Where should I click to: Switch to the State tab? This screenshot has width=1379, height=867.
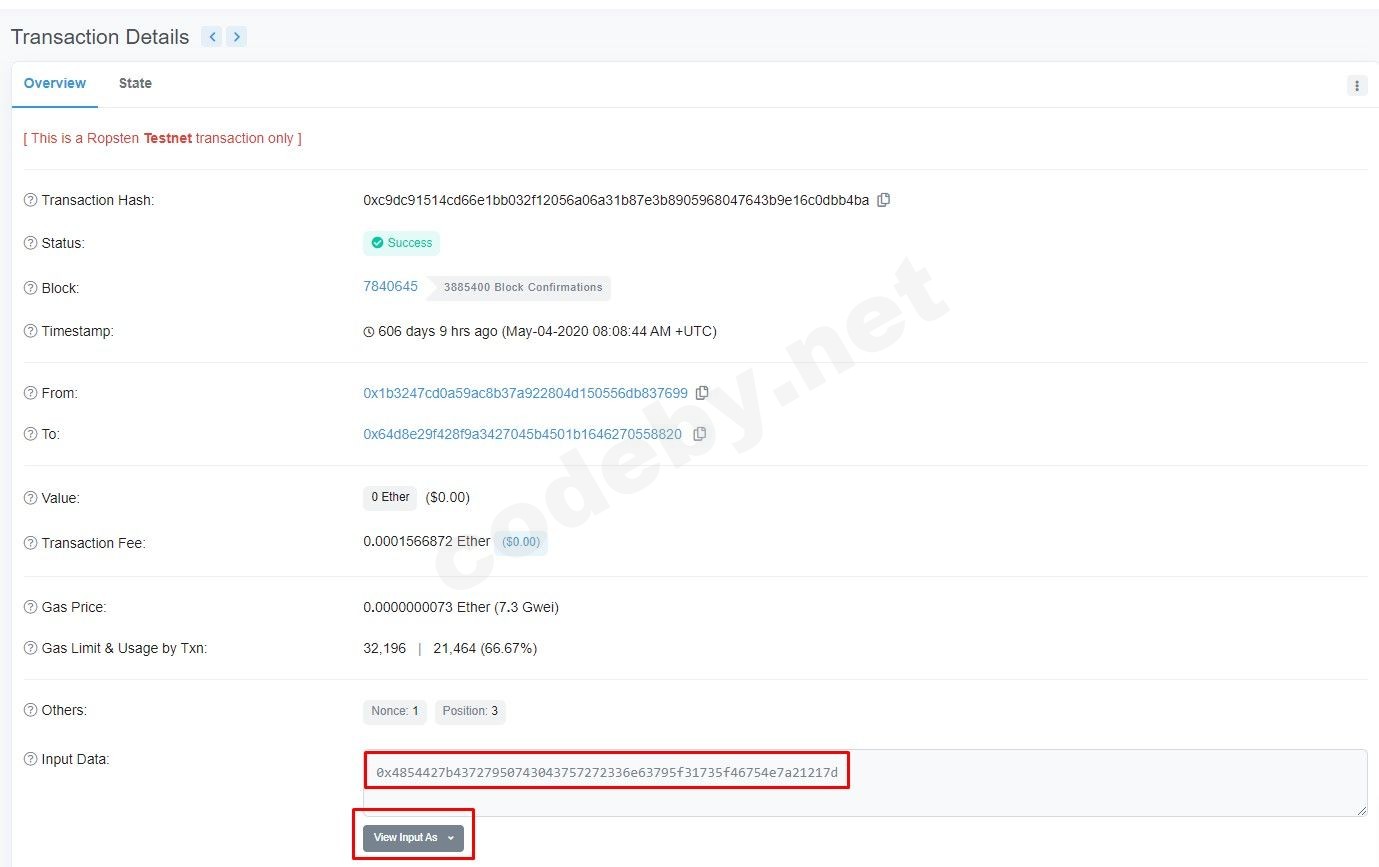click(x=135, y=83)
